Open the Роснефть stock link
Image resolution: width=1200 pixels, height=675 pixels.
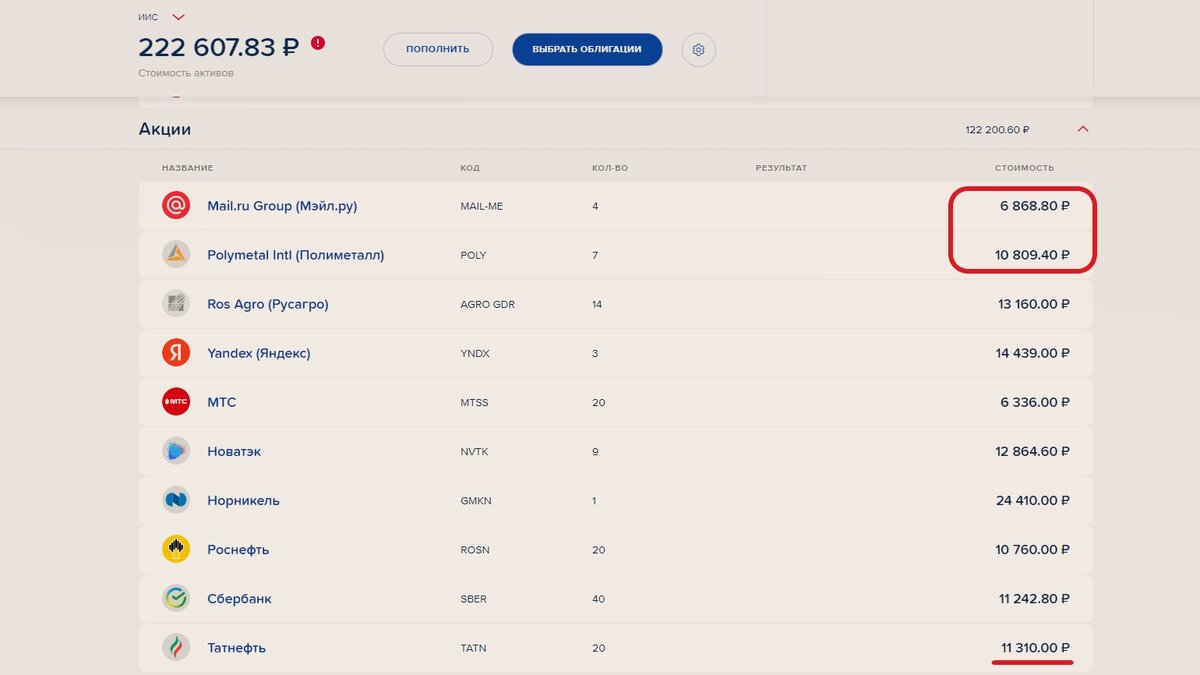pos(238,549)
